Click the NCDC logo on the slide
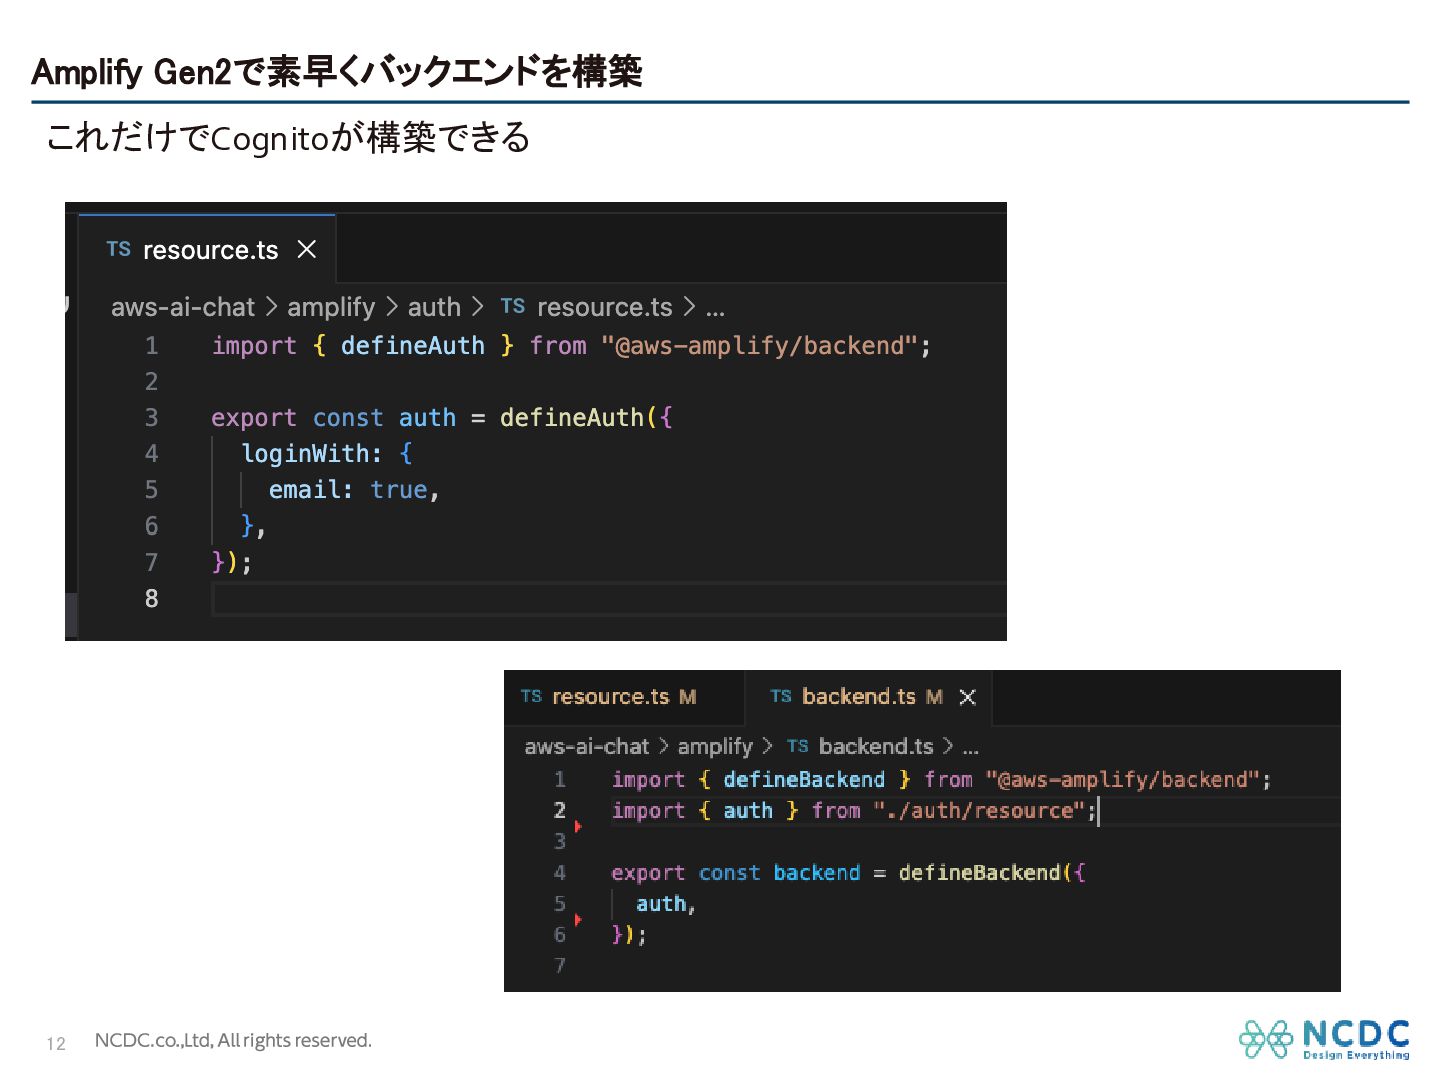 [x=1325, y=1039]
